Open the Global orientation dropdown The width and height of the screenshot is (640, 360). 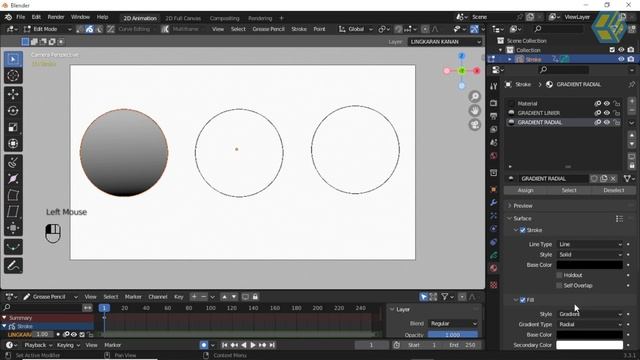click(356, 29)
